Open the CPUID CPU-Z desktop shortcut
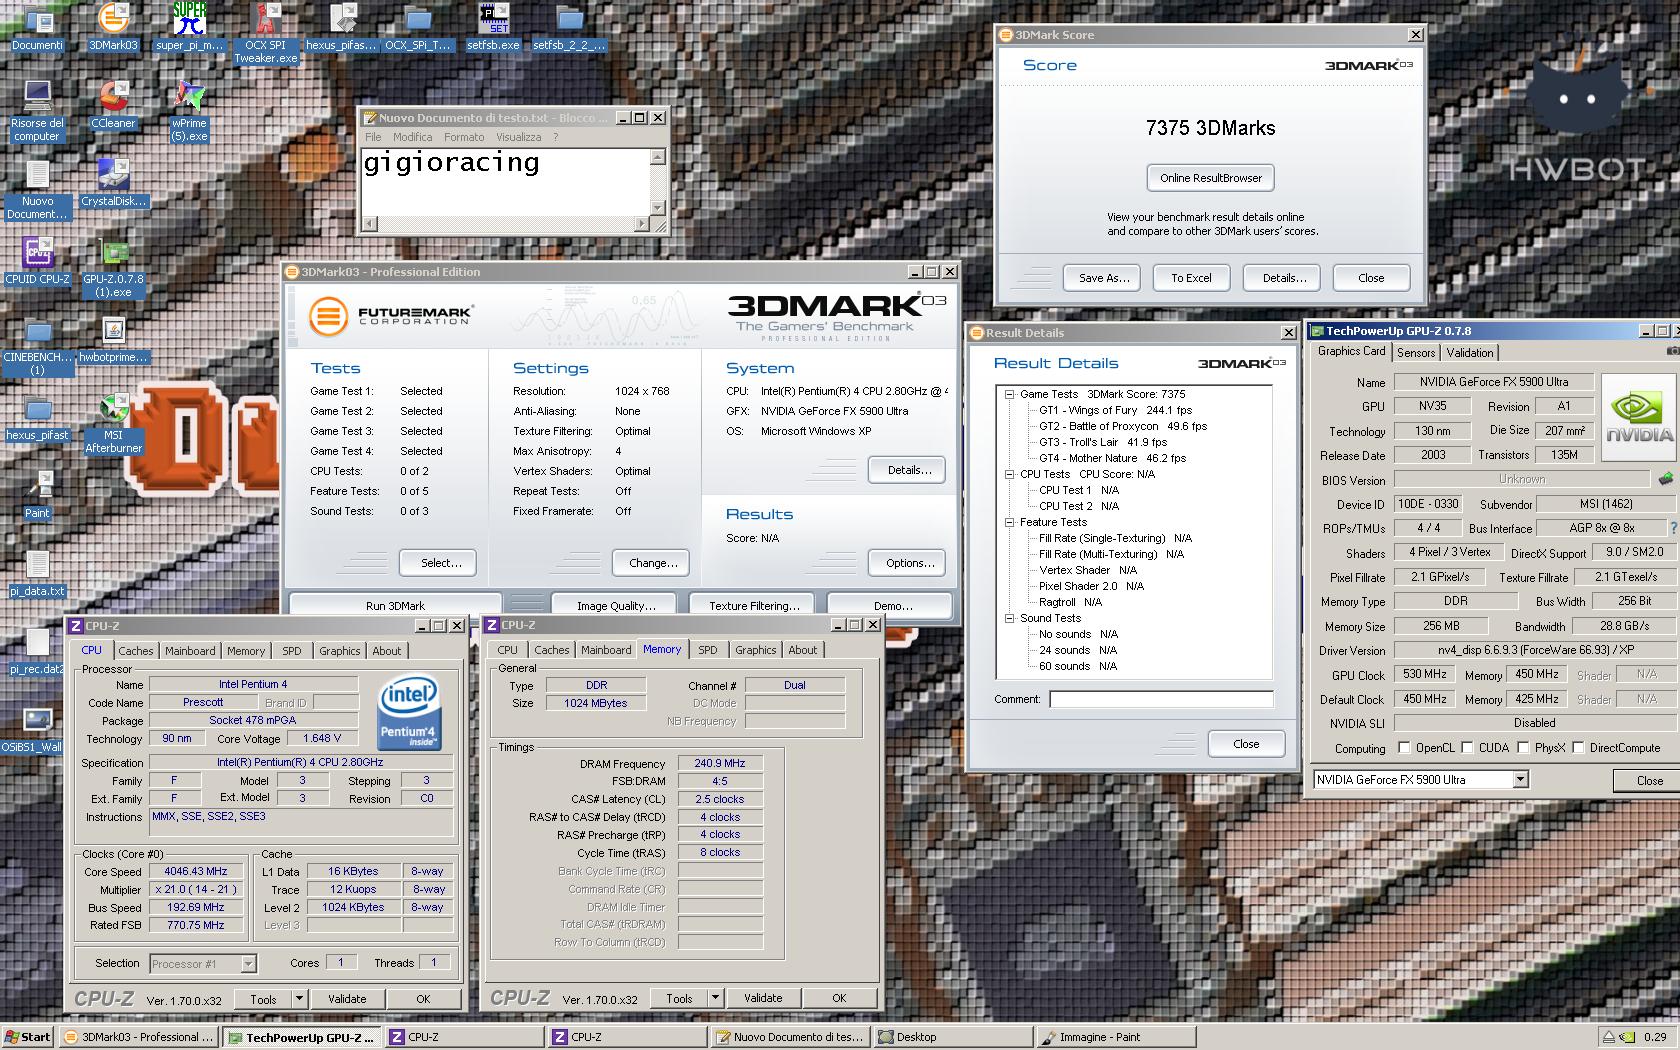Viewport: 1680px width, 1050px height. coord(37,261)
